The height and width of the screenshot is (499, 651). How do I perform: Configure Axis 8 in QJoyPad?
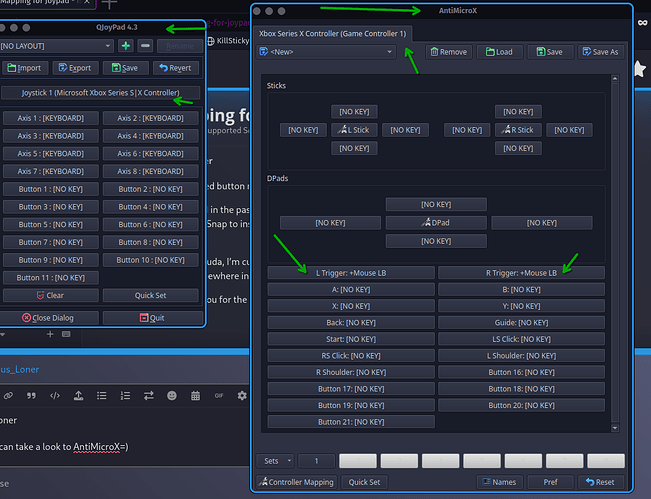tap(150, 171)
